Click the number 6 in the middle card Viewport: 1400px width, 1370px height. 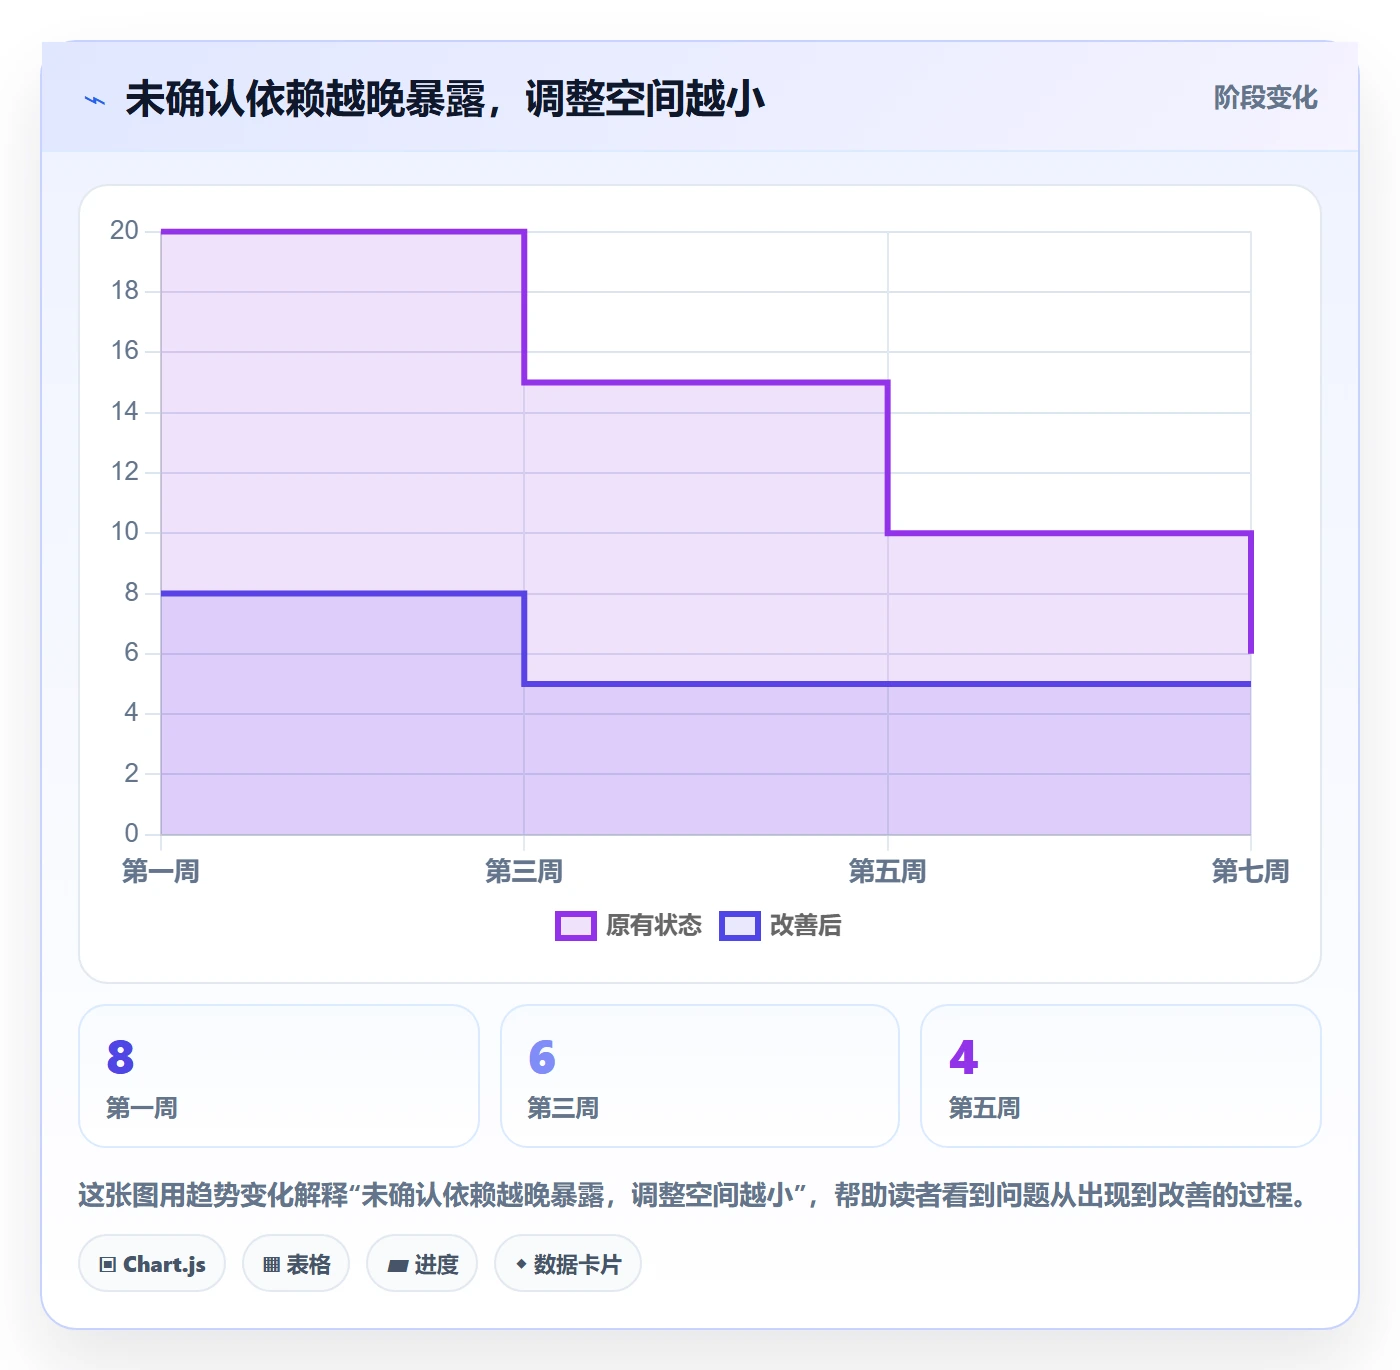tap(542, 1057)
